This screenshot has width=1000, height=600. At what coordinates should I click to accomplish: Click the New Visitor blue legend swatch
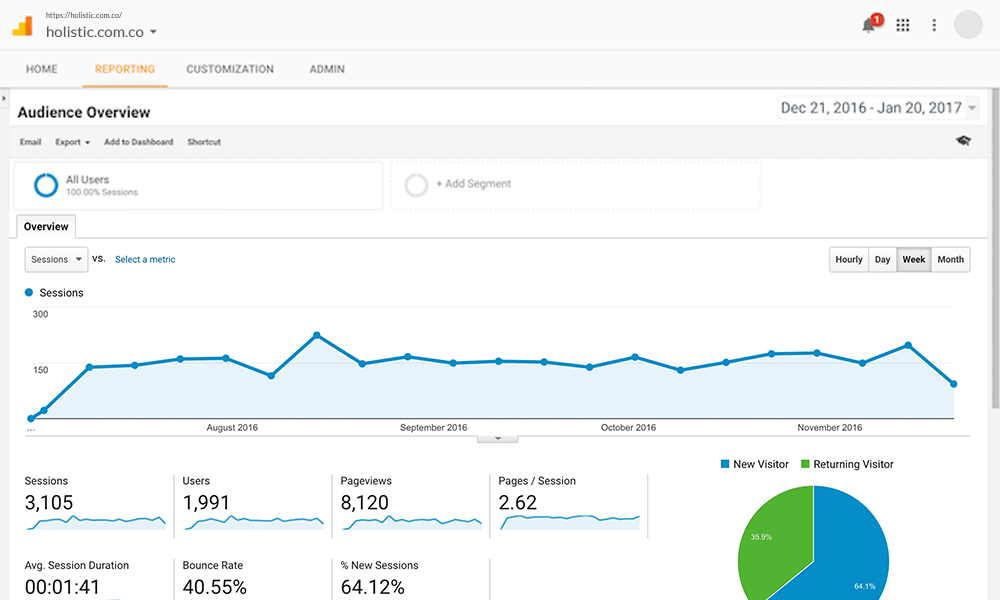(x=724, y=464)
